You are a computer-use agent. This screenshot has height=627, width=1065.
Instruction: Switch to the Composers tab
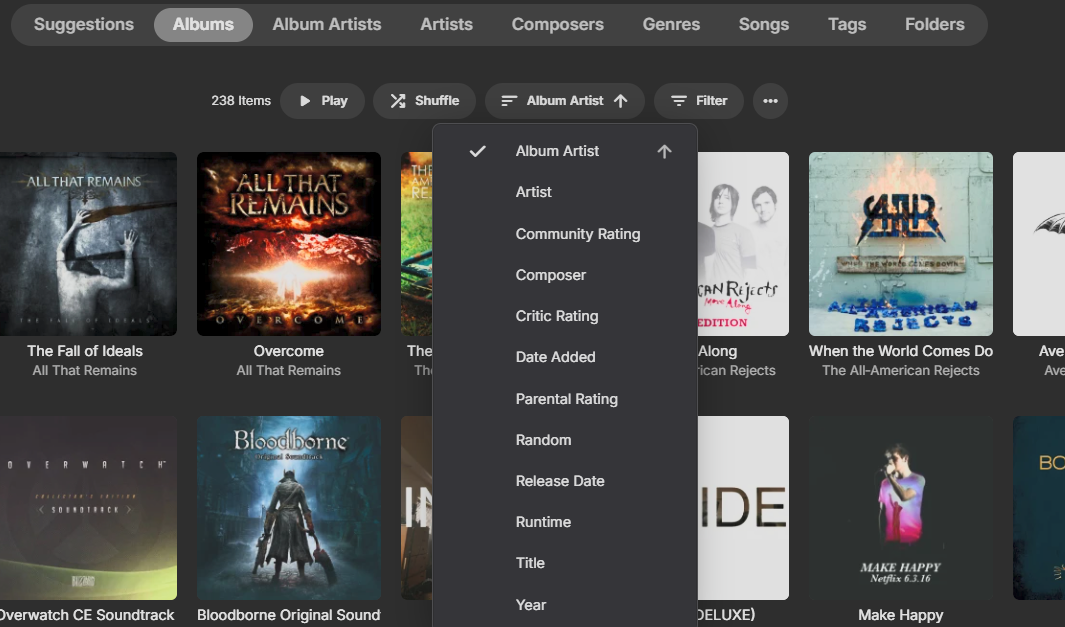558,24
